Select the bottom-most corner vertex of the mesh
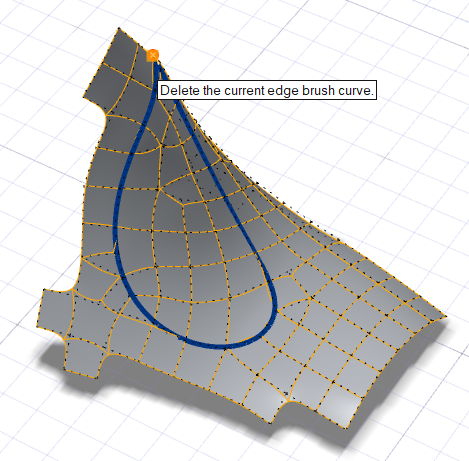The height and width of the screenshot is (461, 469). point(348,428)
